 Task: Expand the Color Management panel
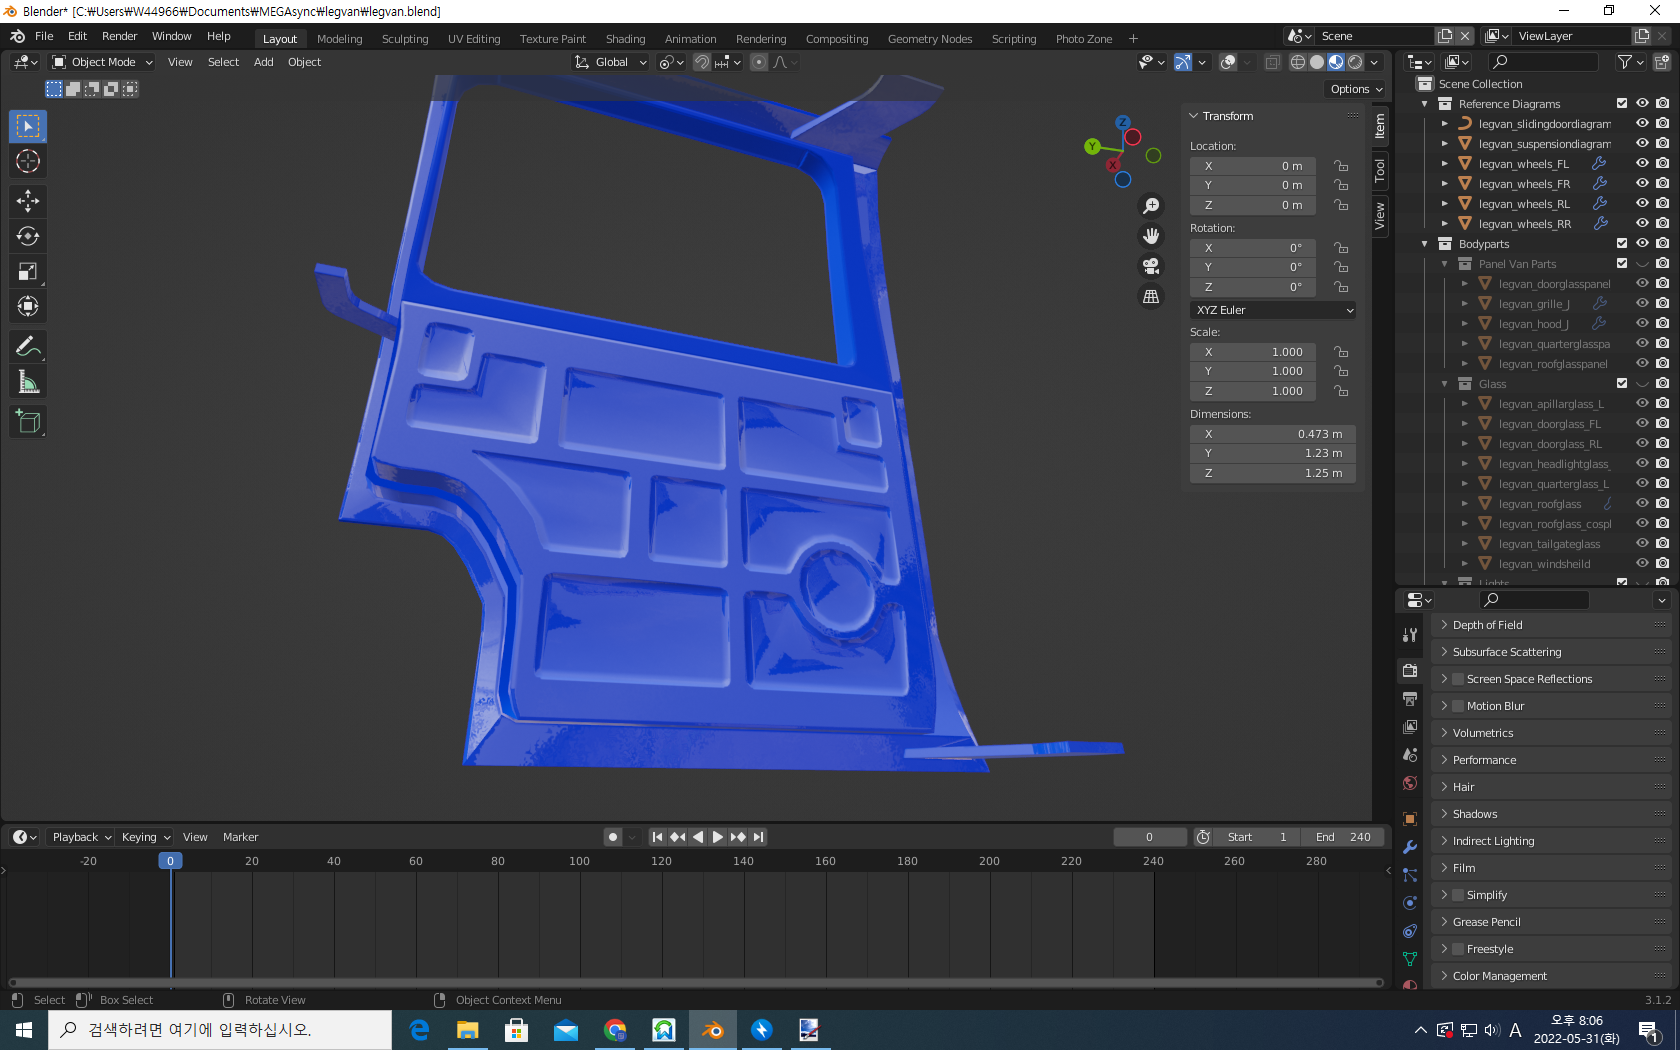coord(1499,976)
